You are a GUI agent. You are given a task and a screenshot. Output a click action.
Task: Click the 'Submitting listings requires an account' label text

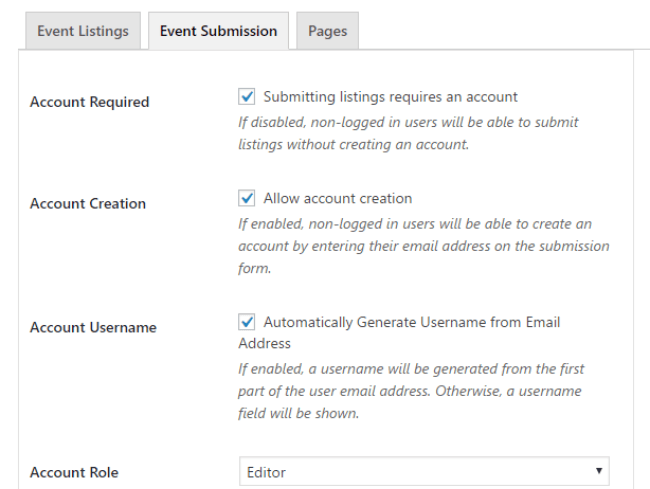pos(390,97)
